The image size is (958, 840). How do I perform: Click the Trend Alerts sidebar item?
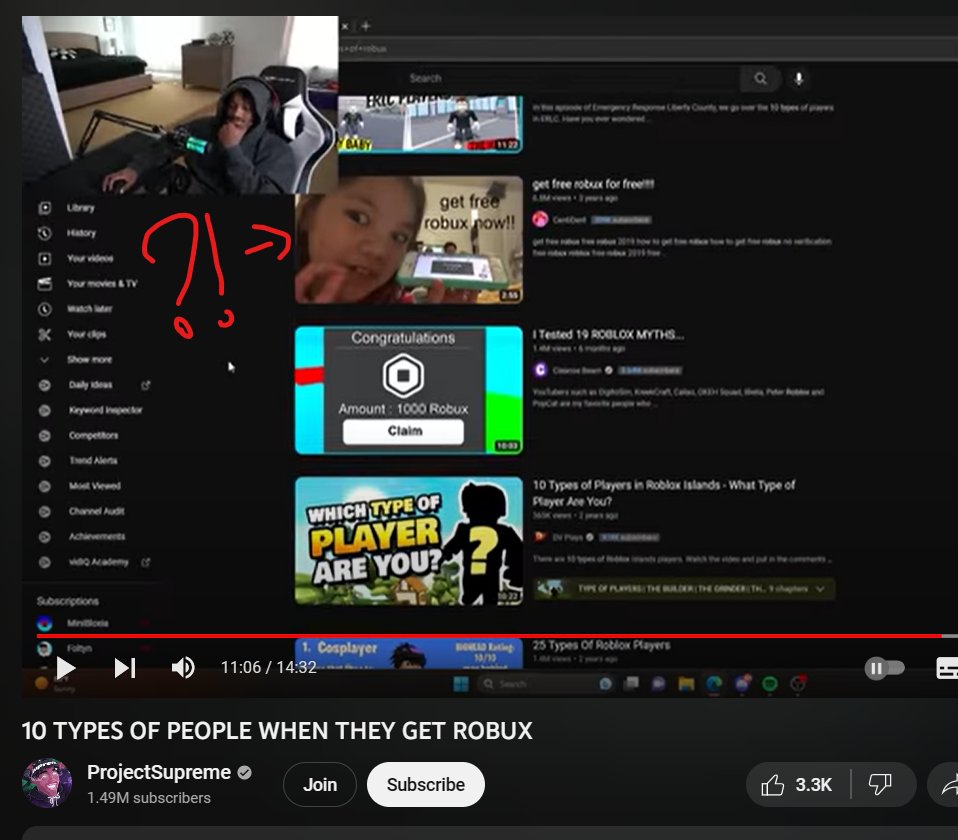point(93,461)
